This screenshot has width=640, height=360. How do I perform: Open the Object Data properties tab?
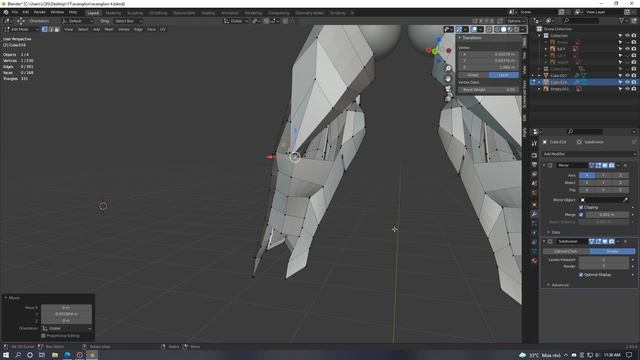coord(534,251)
